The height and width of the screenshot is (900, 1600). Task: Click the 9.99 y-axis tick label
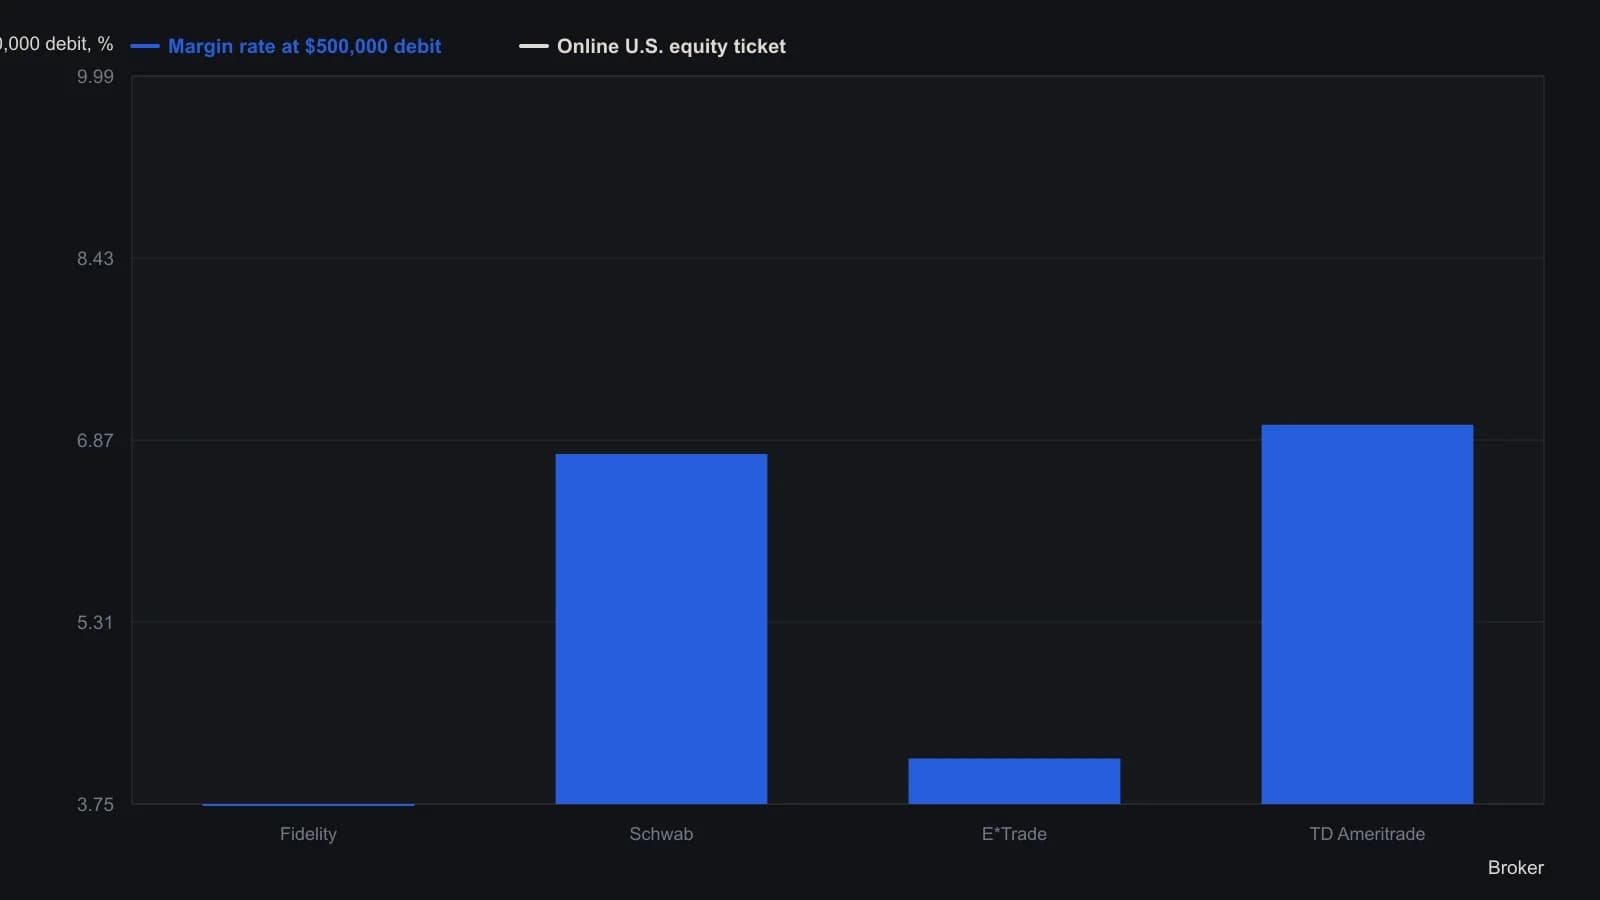pos(95,77)
